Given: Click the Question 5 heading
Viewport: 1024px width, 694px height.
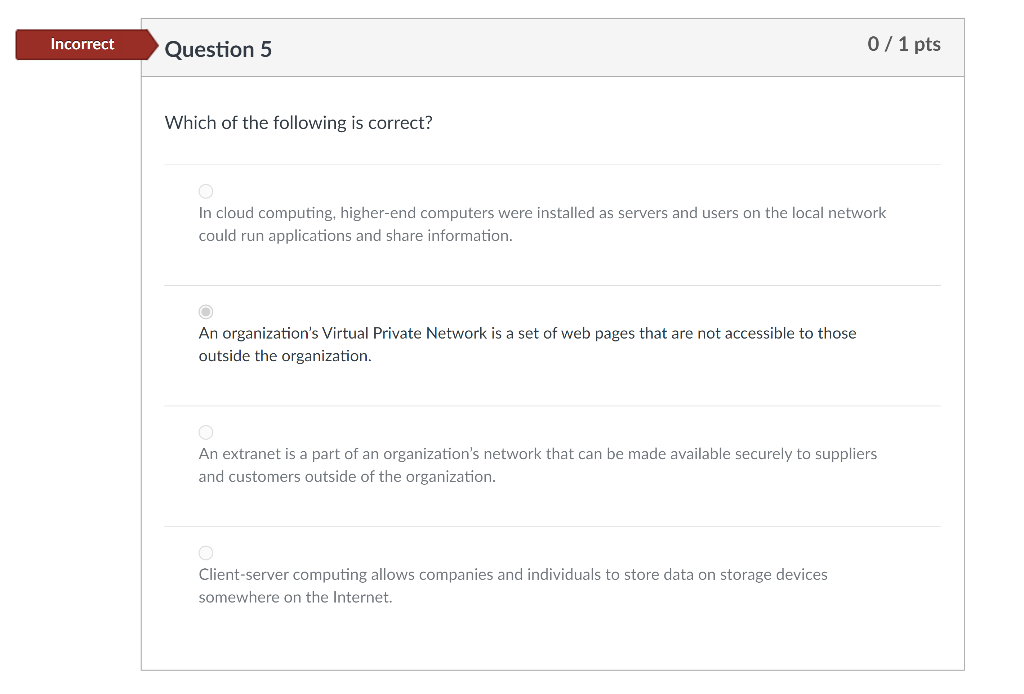Looking at the screenshot, I should 220,49.
